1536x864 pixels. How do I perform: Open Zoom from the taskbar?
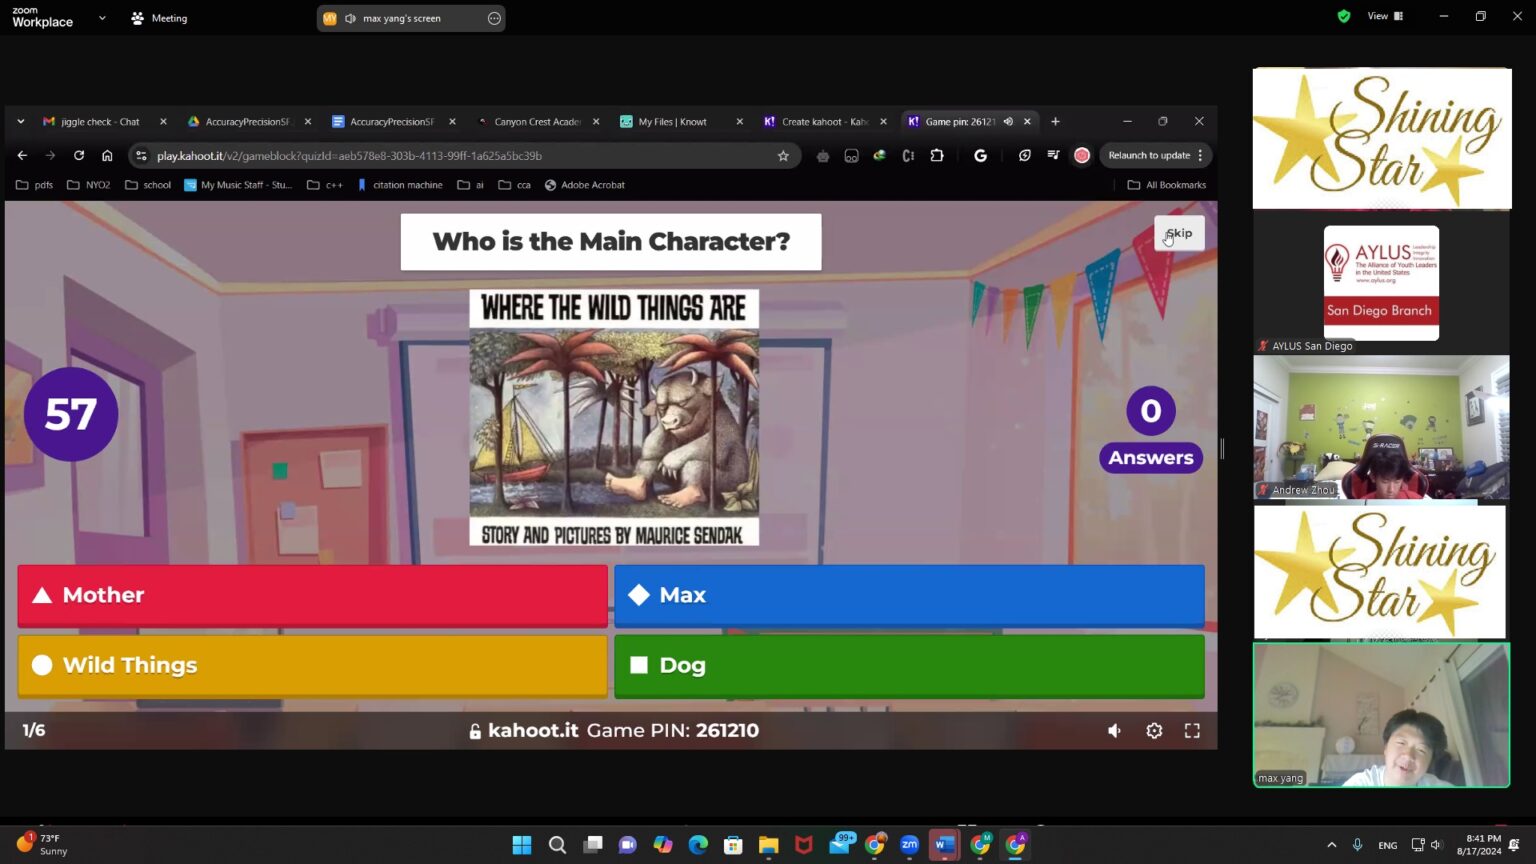coord(909,845)
